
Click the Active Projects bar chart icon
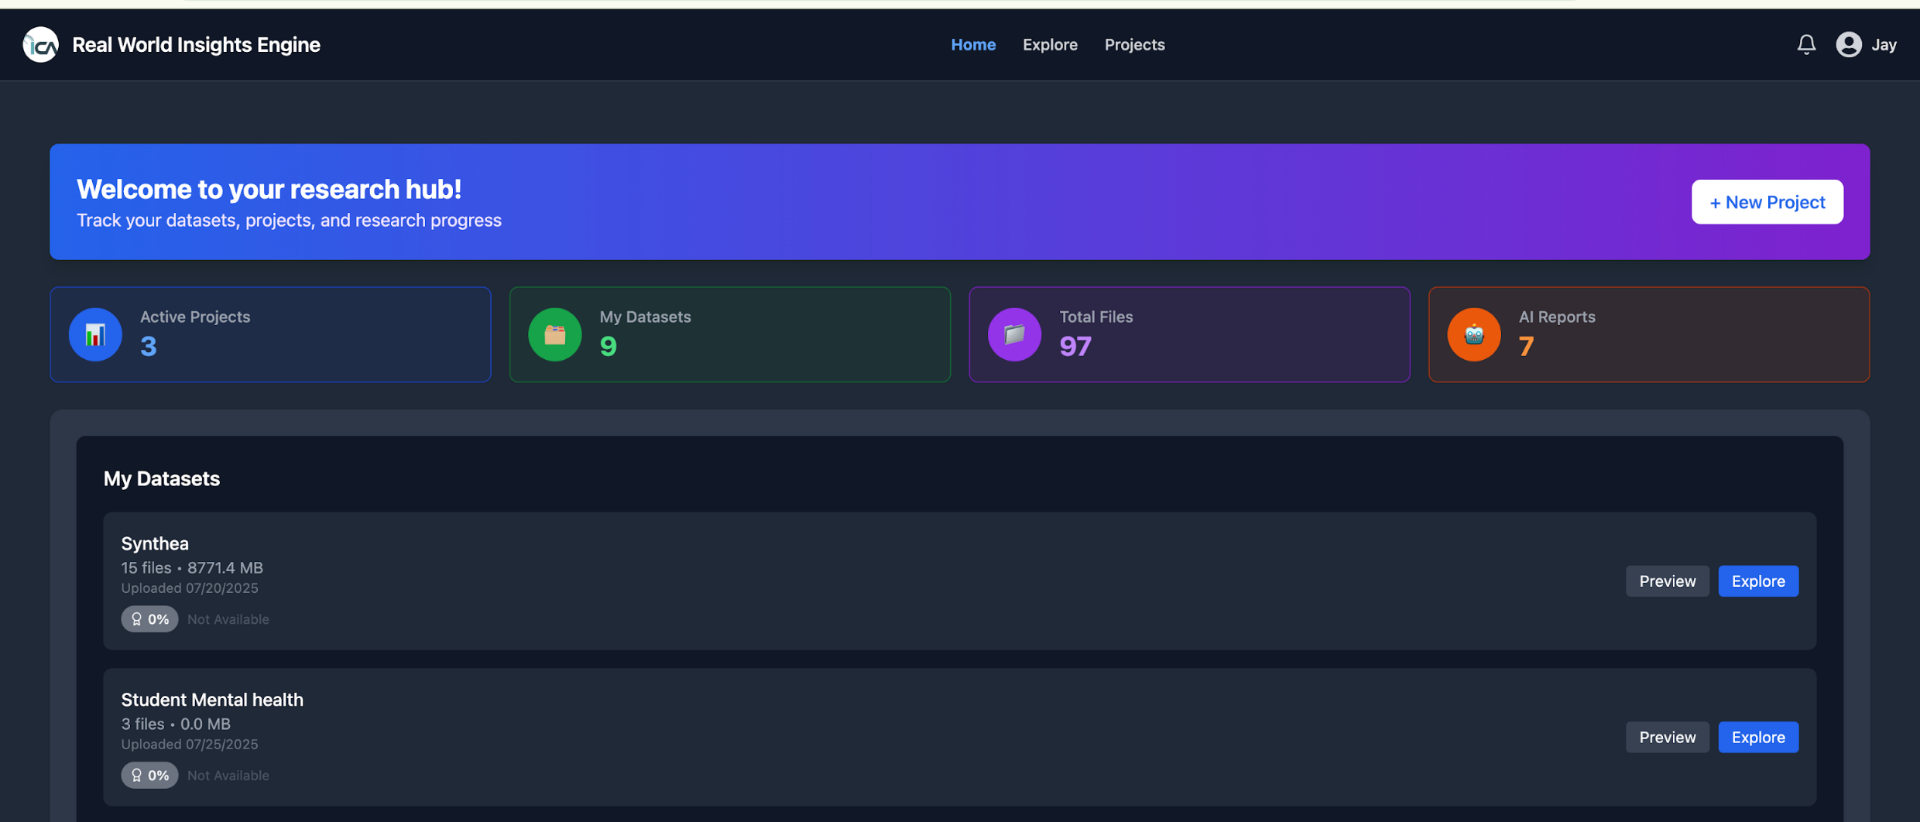[x=95, y=334]
